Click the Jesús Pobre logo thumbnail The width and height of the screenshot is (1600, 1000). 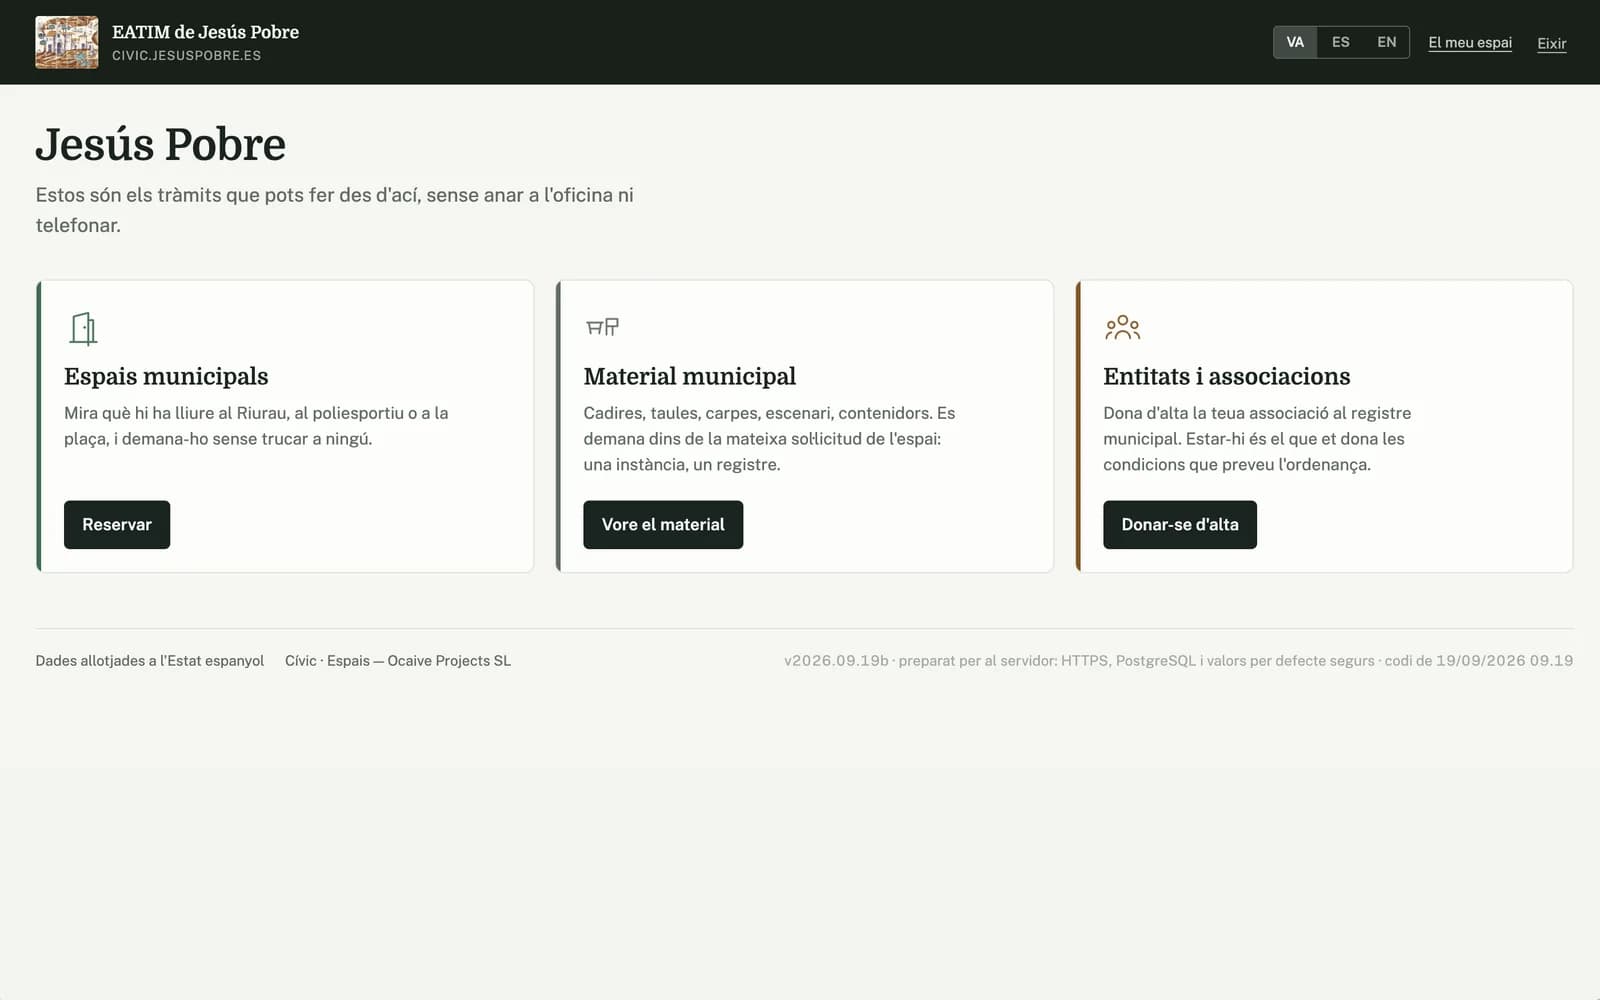click(67, 42)
